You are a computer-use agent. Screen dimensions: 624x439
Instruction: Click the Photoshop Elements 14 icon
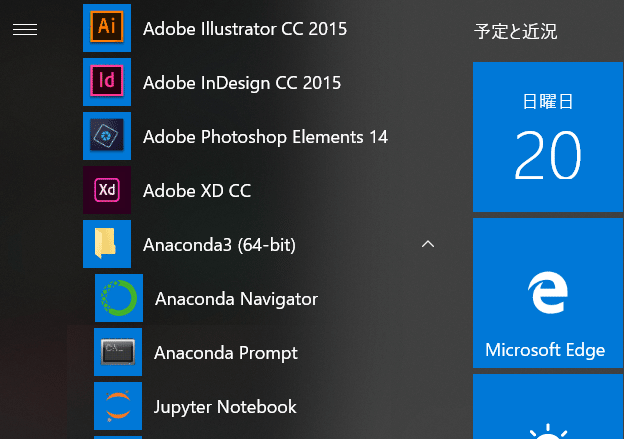point(107,136)
